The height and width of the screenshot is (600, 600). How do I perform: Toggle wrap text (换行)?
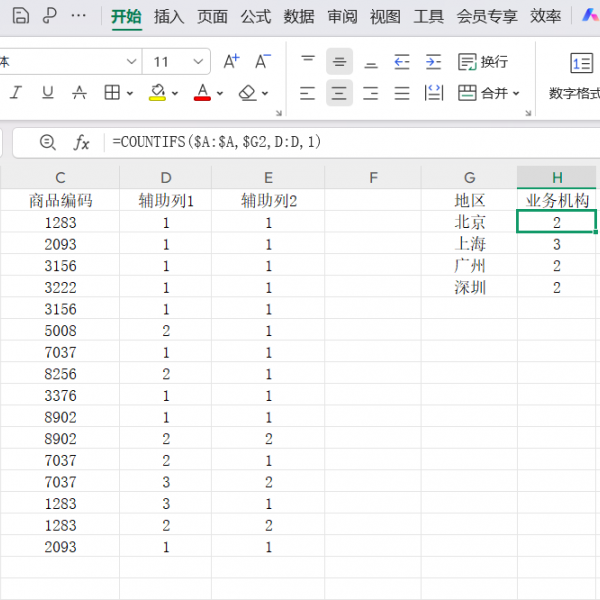point(483,62)
